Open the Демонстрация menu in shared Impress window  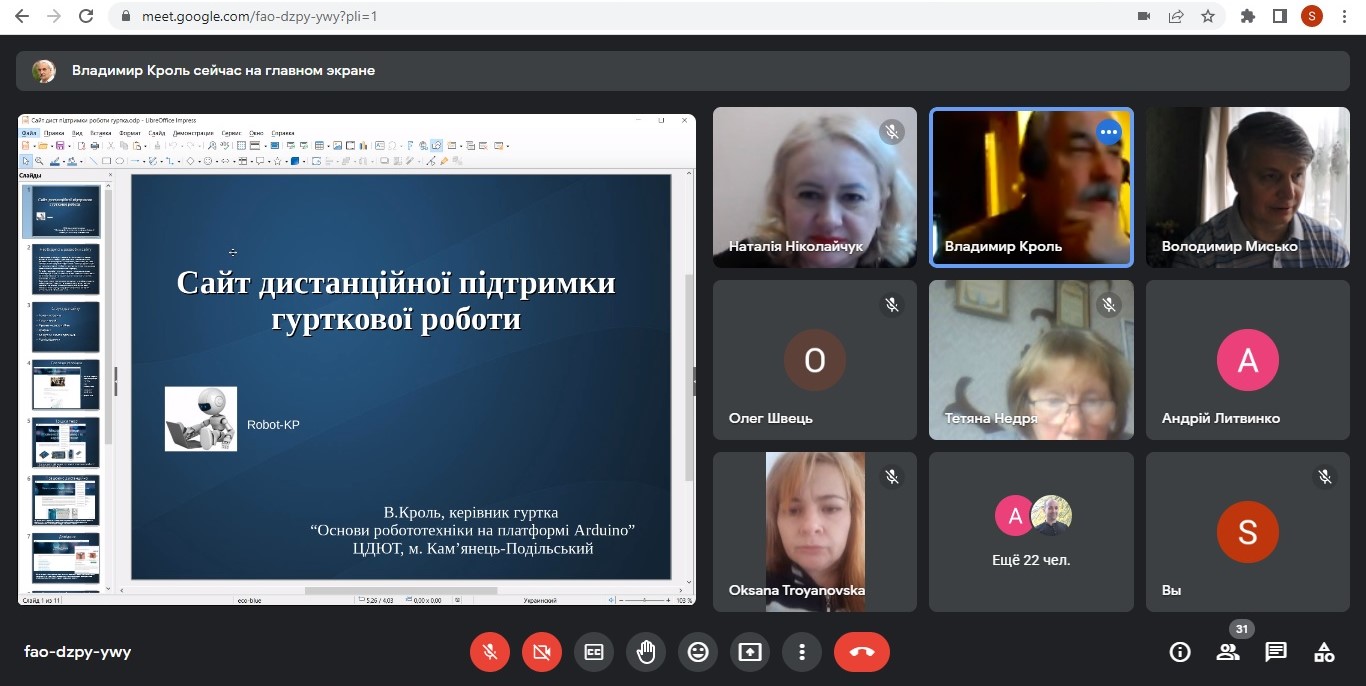(x=193, y=133)
